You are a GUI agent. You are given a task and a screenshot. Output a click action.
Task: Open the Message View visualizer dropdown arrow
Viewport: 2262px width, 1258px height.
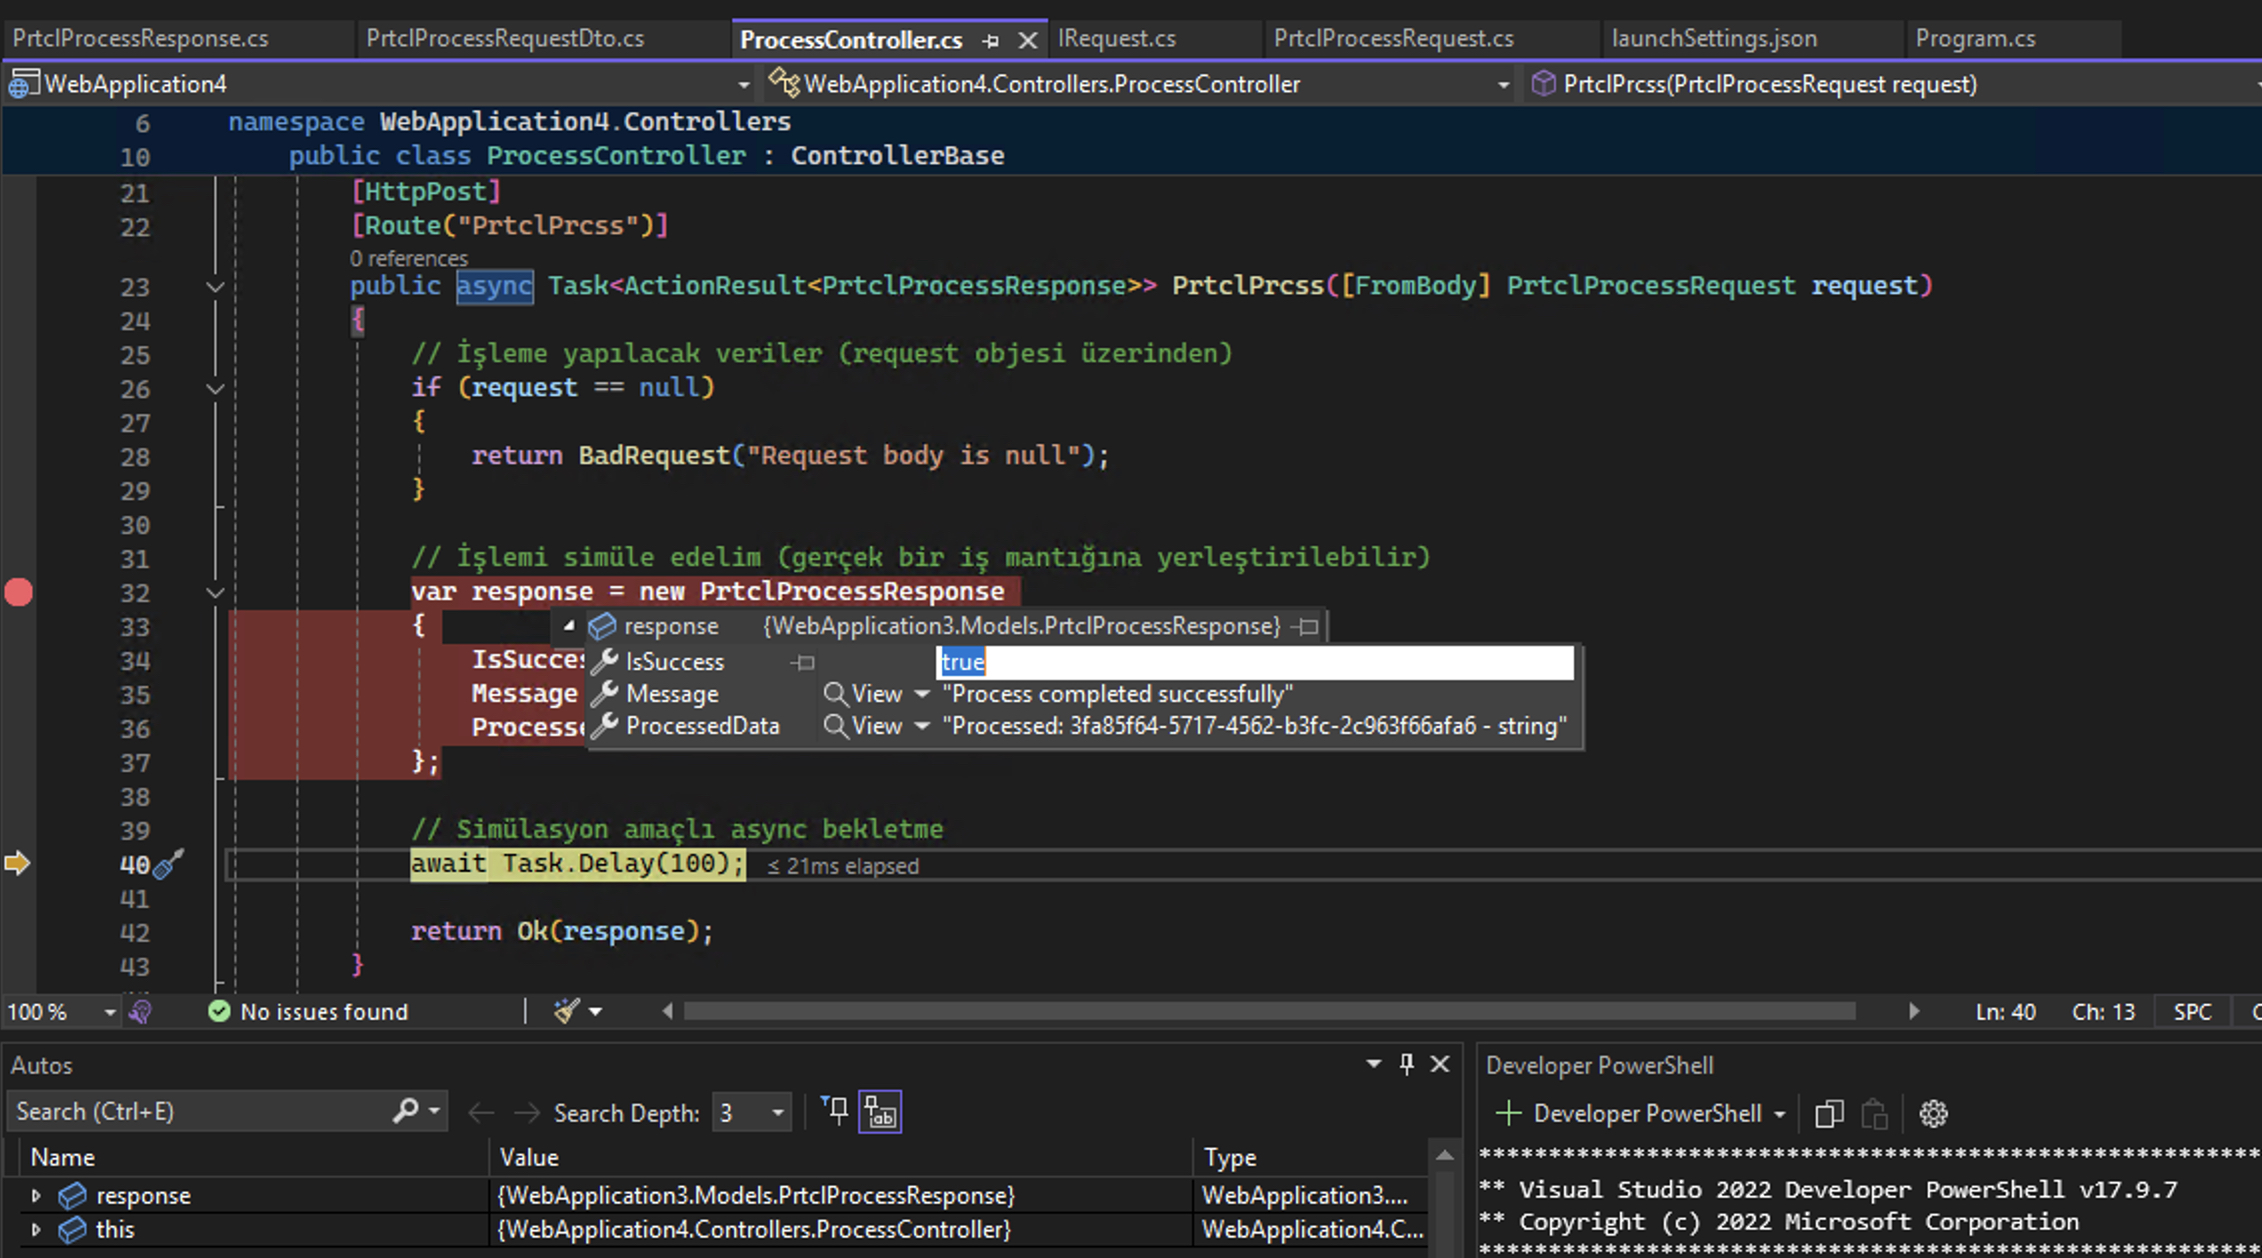click(x=922, y=694)
